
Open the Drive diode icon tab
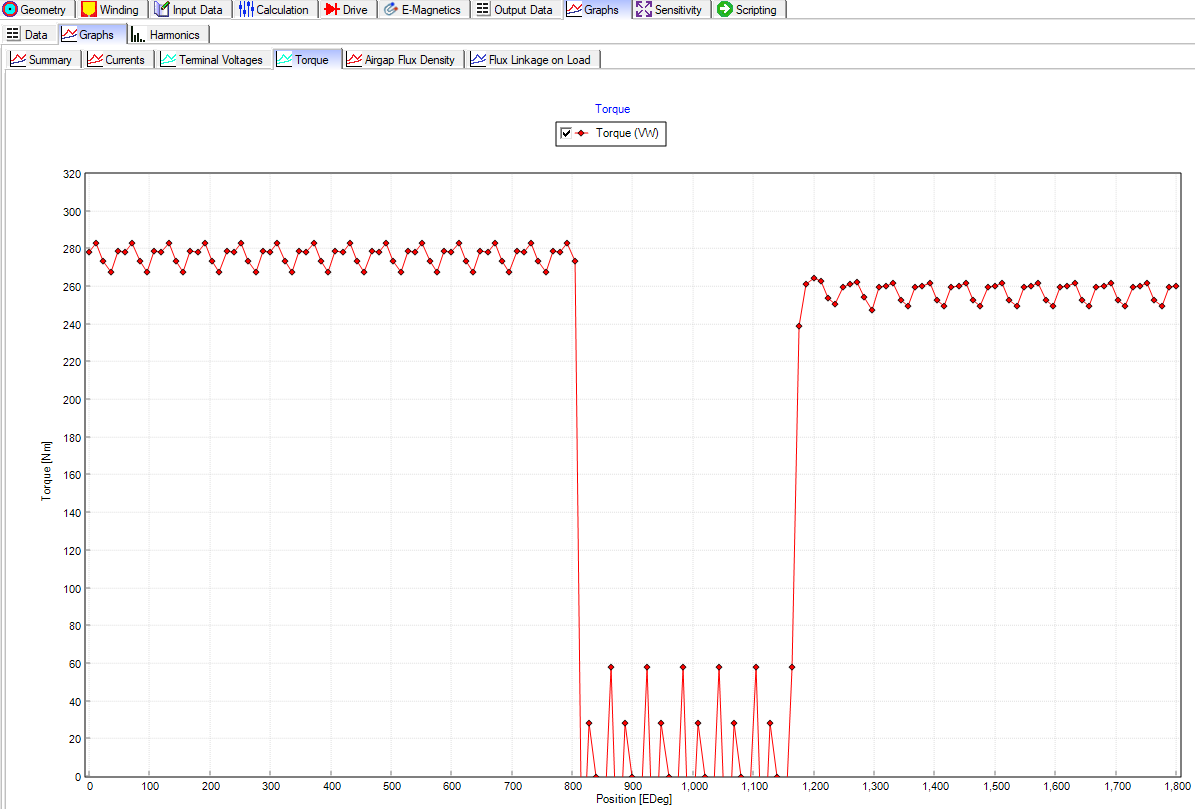(x=332, y=10)
